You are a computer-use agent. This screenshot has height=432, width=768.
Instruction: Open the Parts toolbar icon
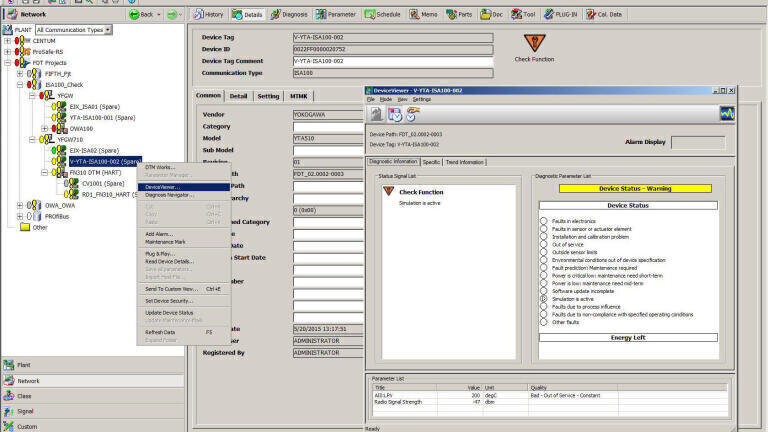tap(451, 14)
